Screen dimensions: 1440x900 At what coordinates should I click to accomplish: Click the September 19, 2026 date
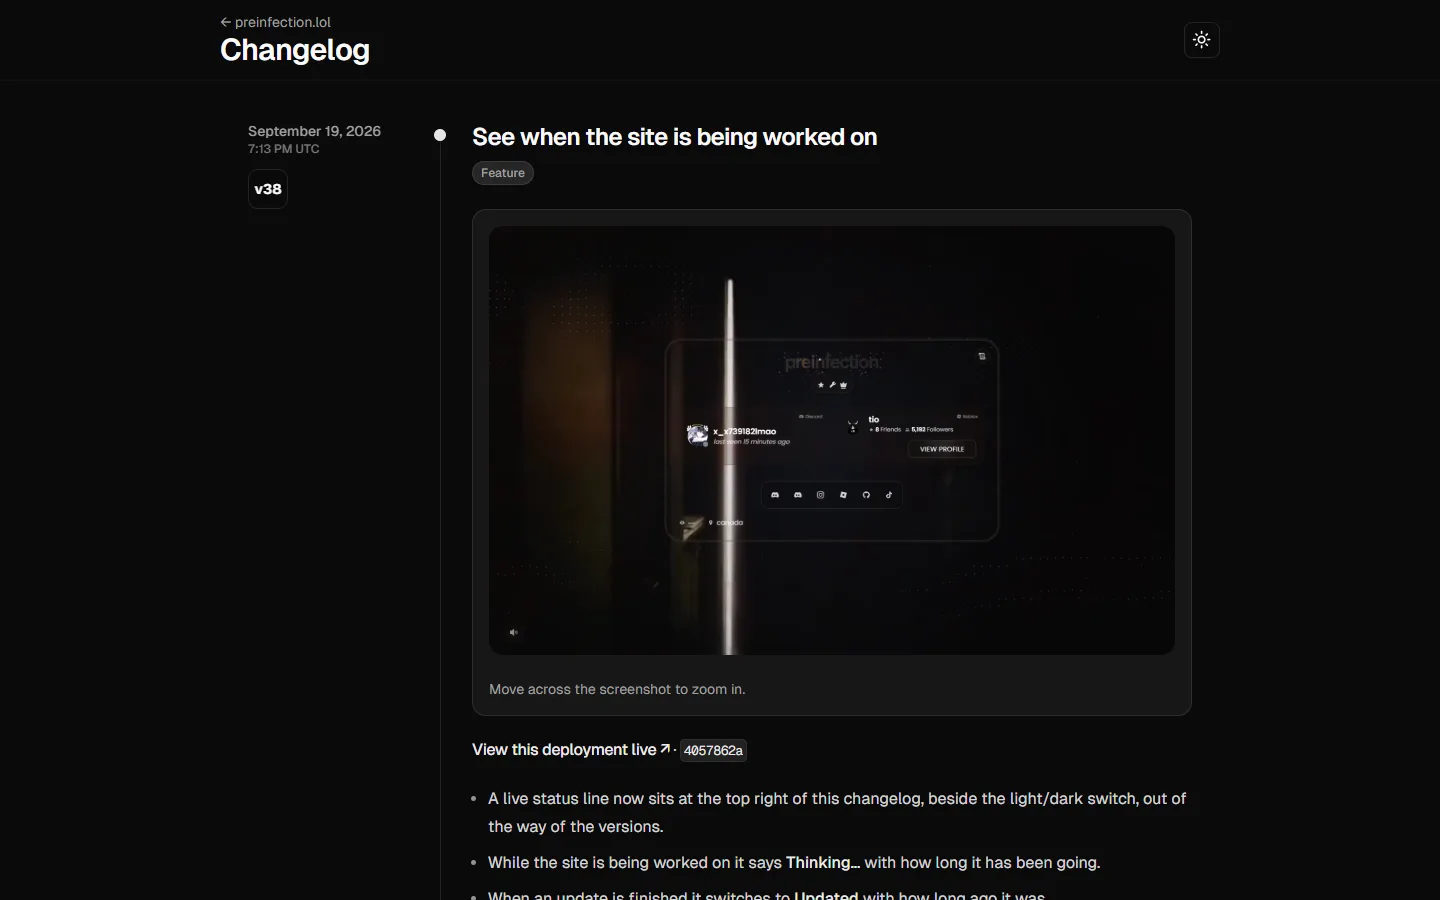click(314, 131)
